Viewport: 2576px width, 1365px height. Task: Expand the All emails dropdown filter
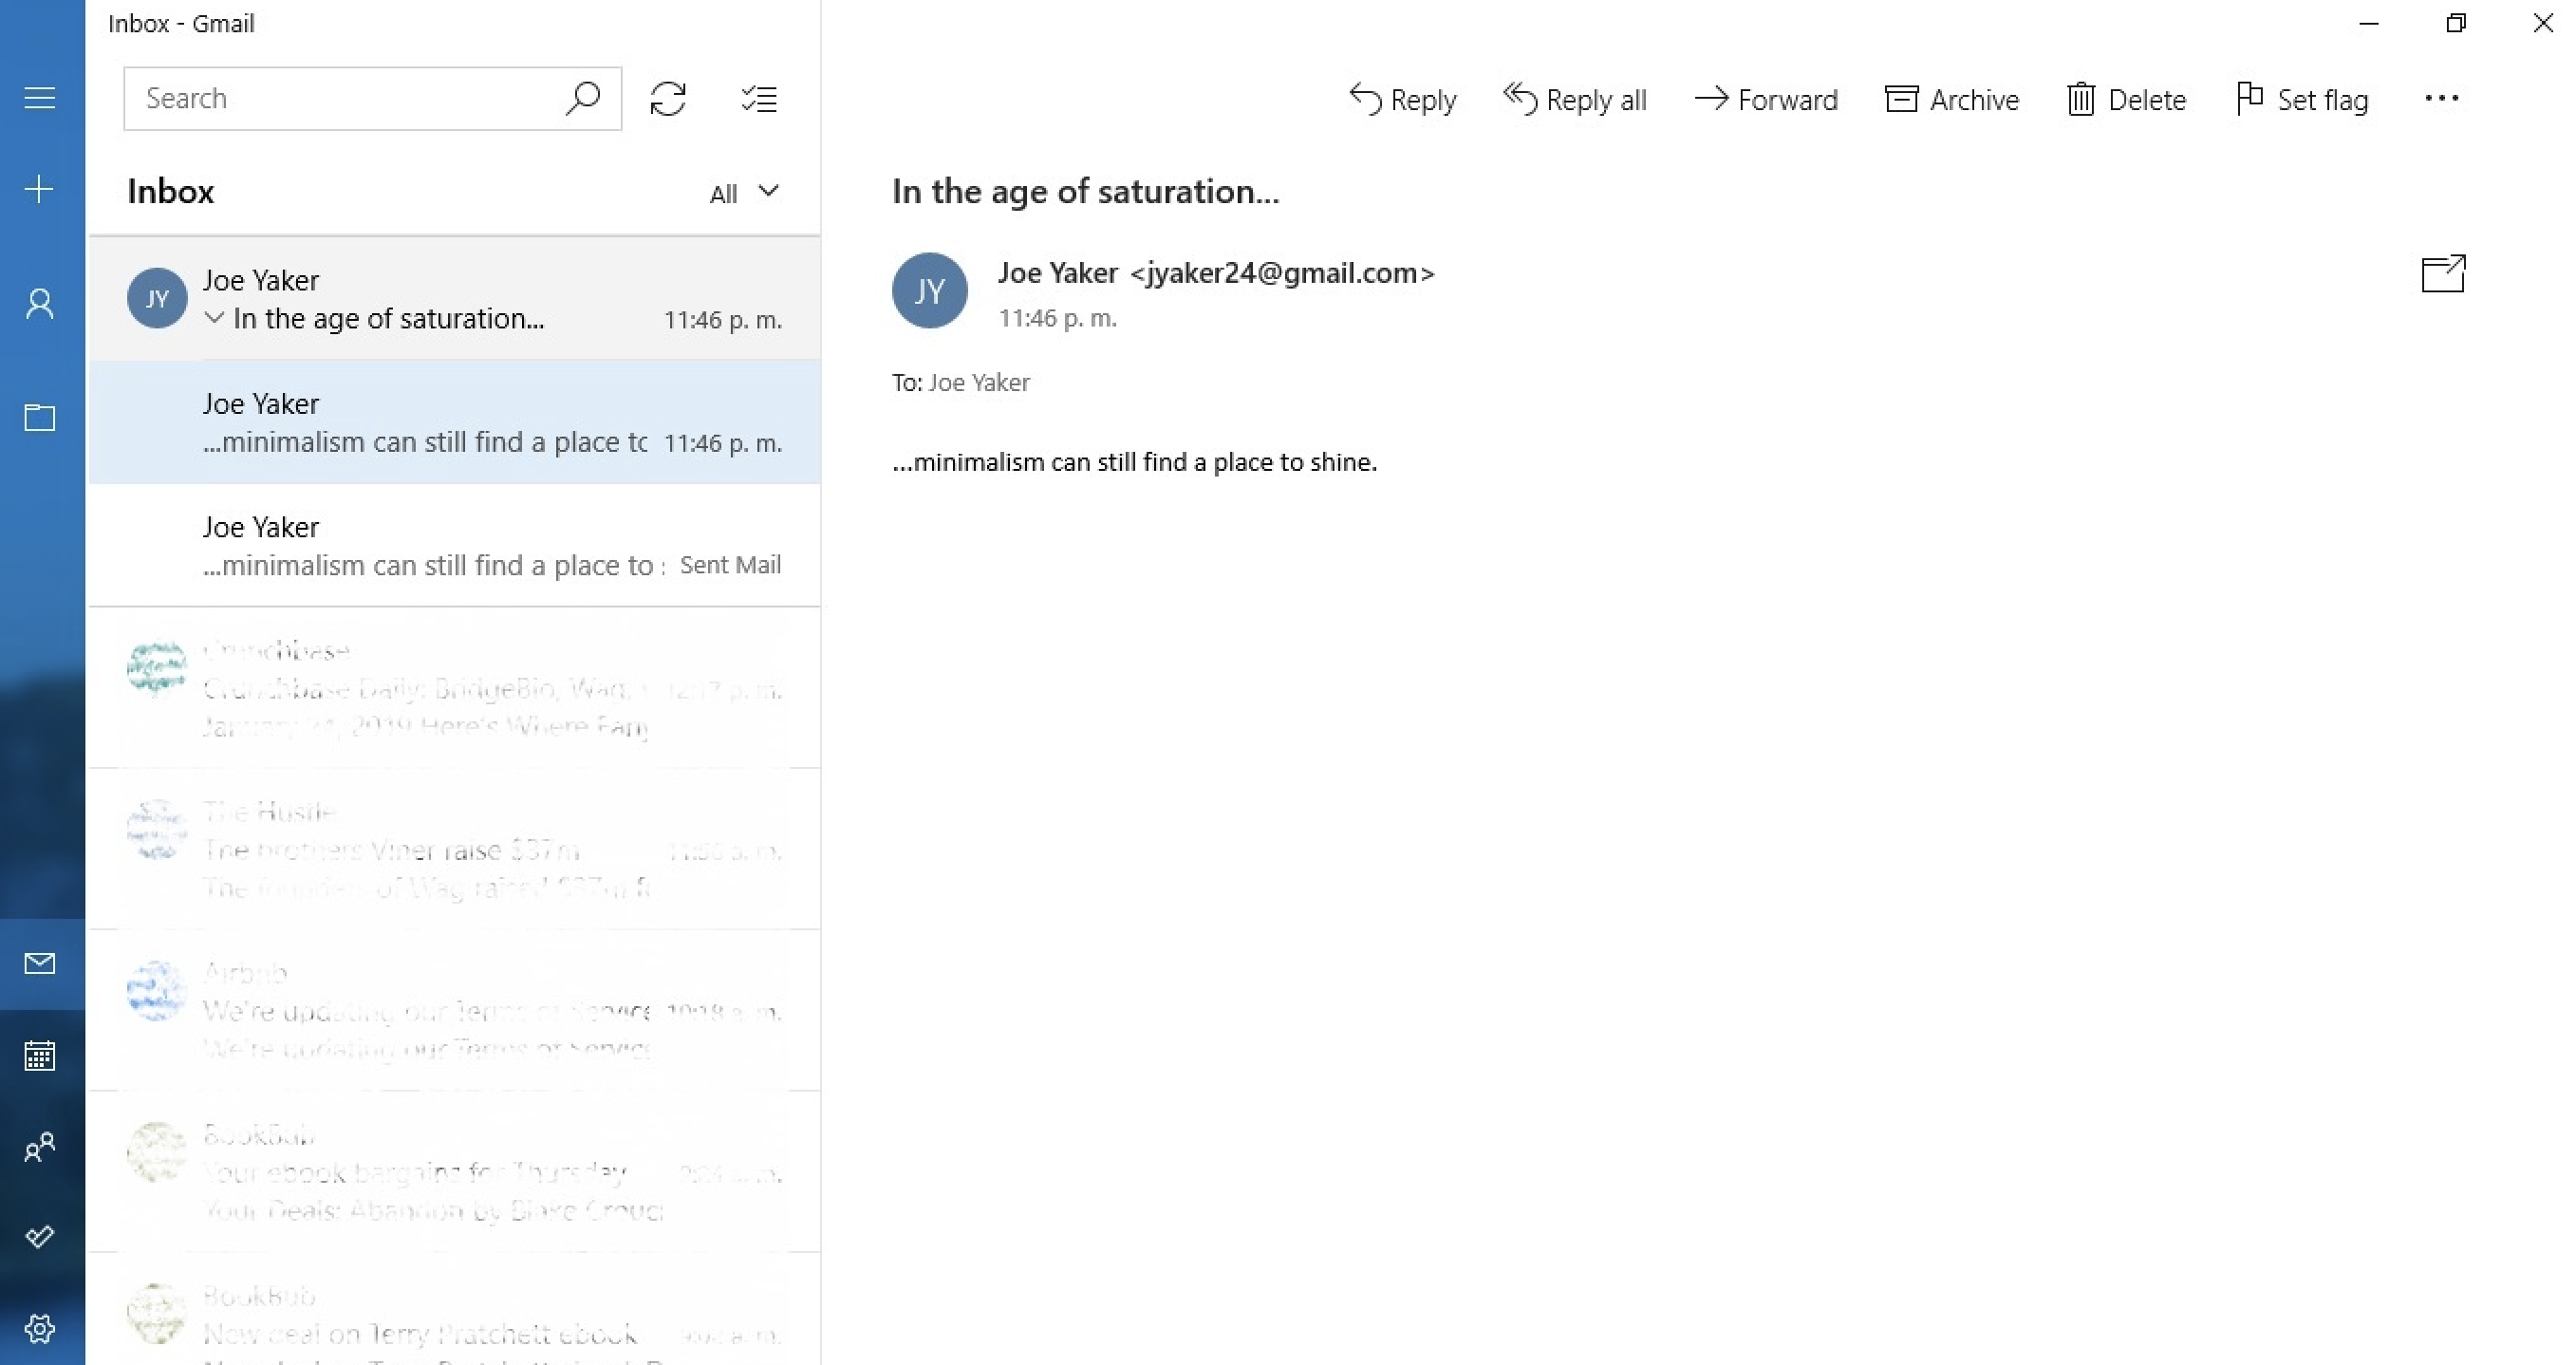(743, 191)
